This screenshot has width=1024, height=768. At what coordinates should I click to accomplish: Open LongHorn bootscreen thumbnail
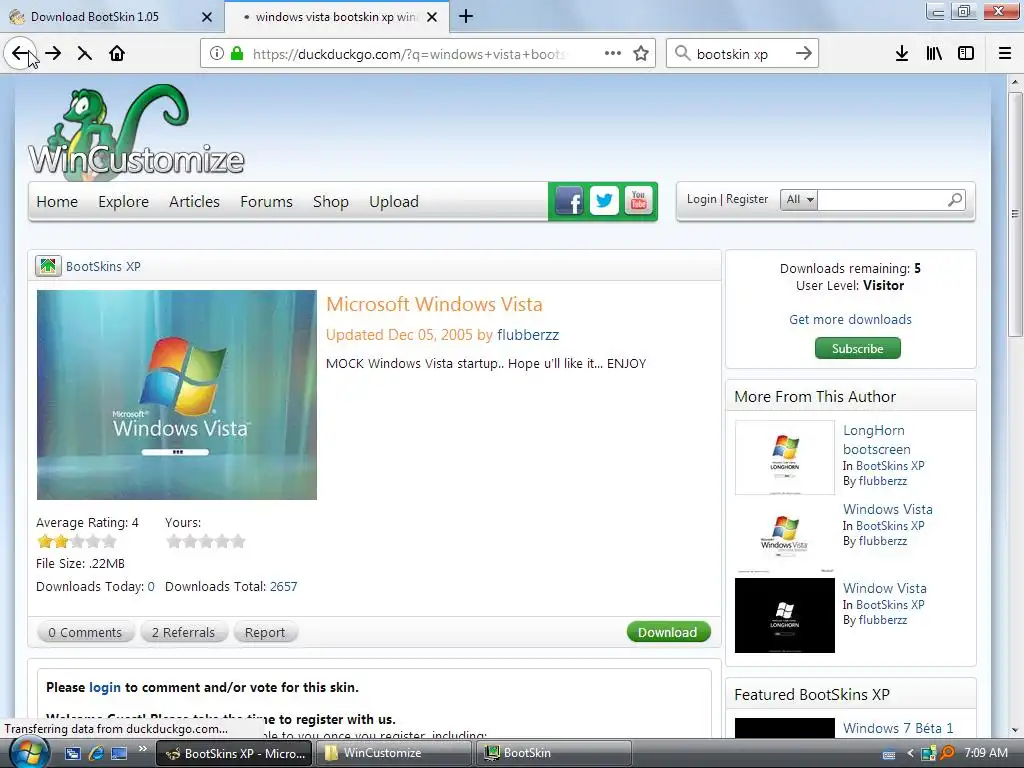784,457
